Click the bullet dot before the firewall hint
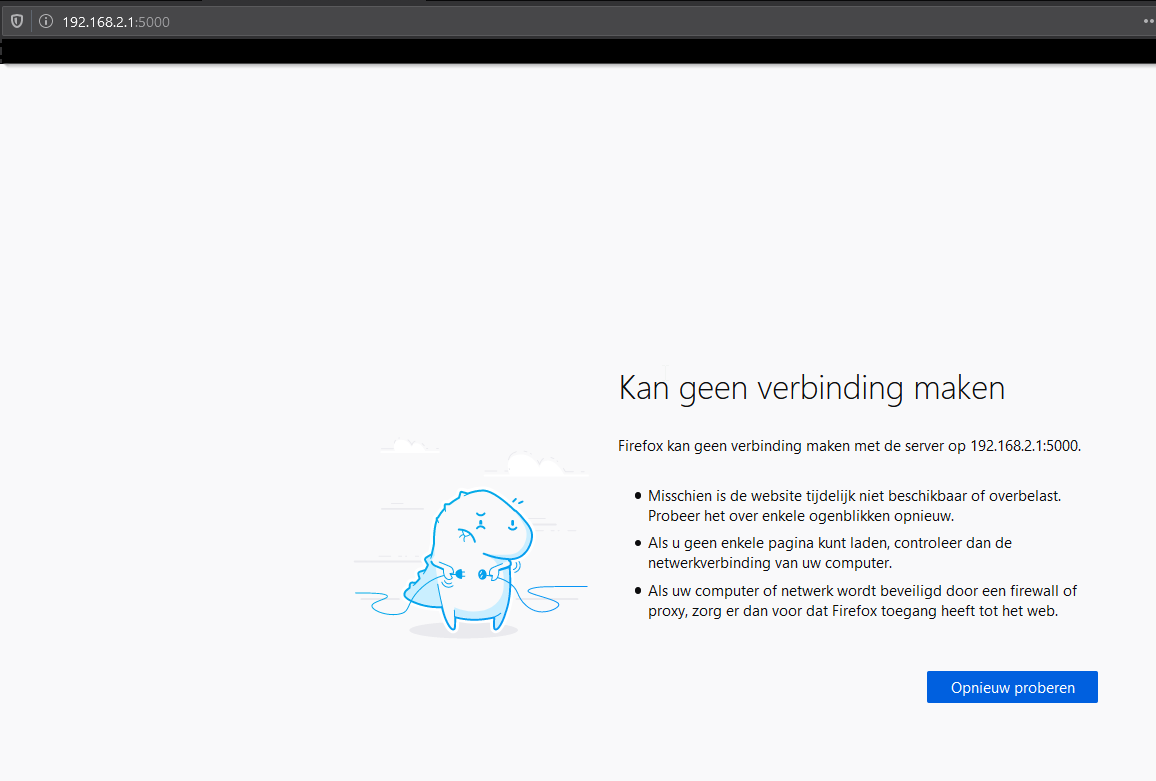This screenshot has height=781, width=1156. (638, 591)
